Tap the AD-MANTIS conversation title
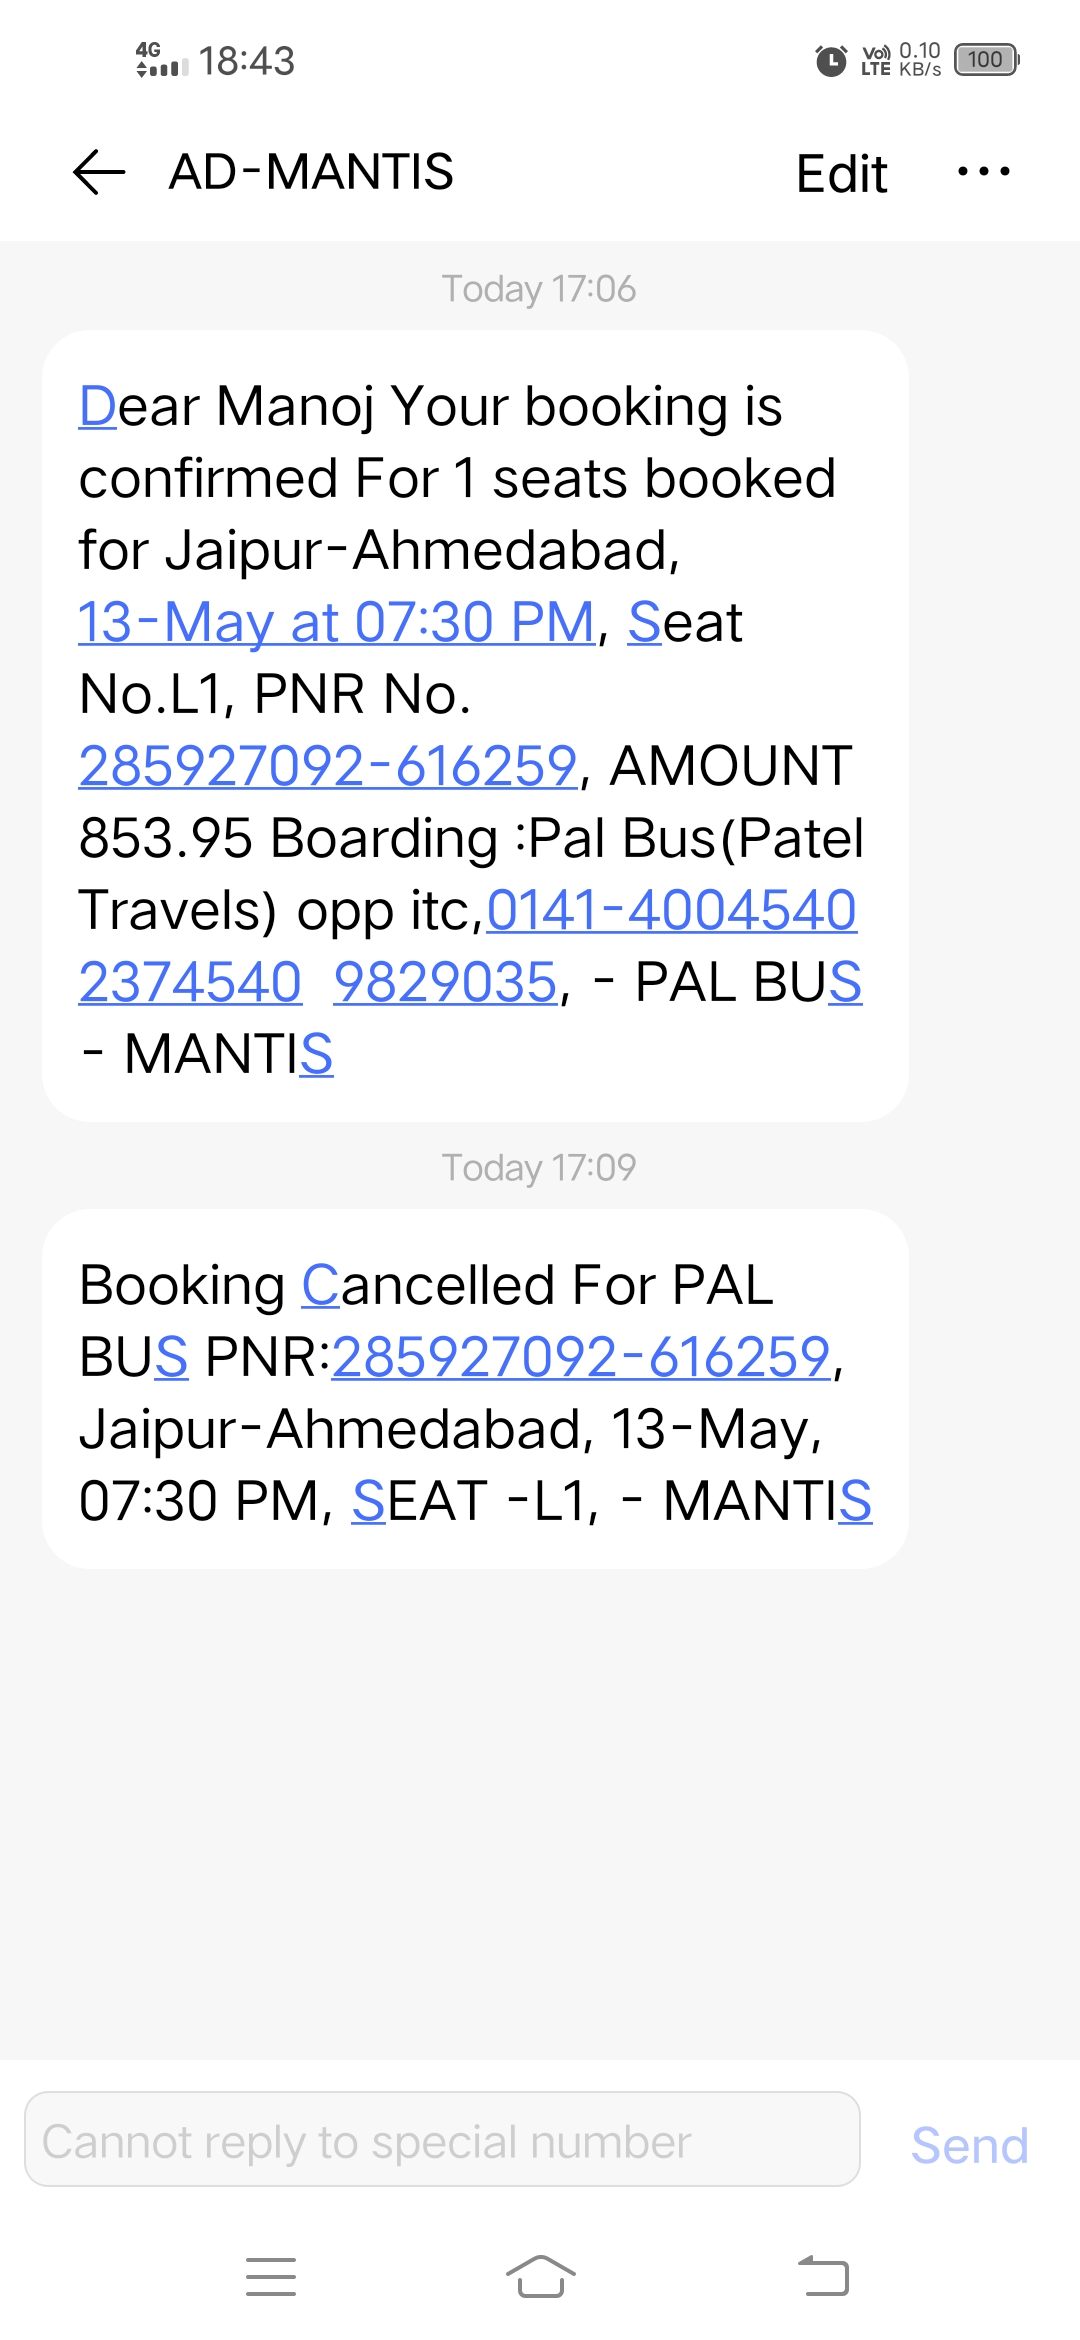This screenshot has height=2340, width=1080. 311,172
